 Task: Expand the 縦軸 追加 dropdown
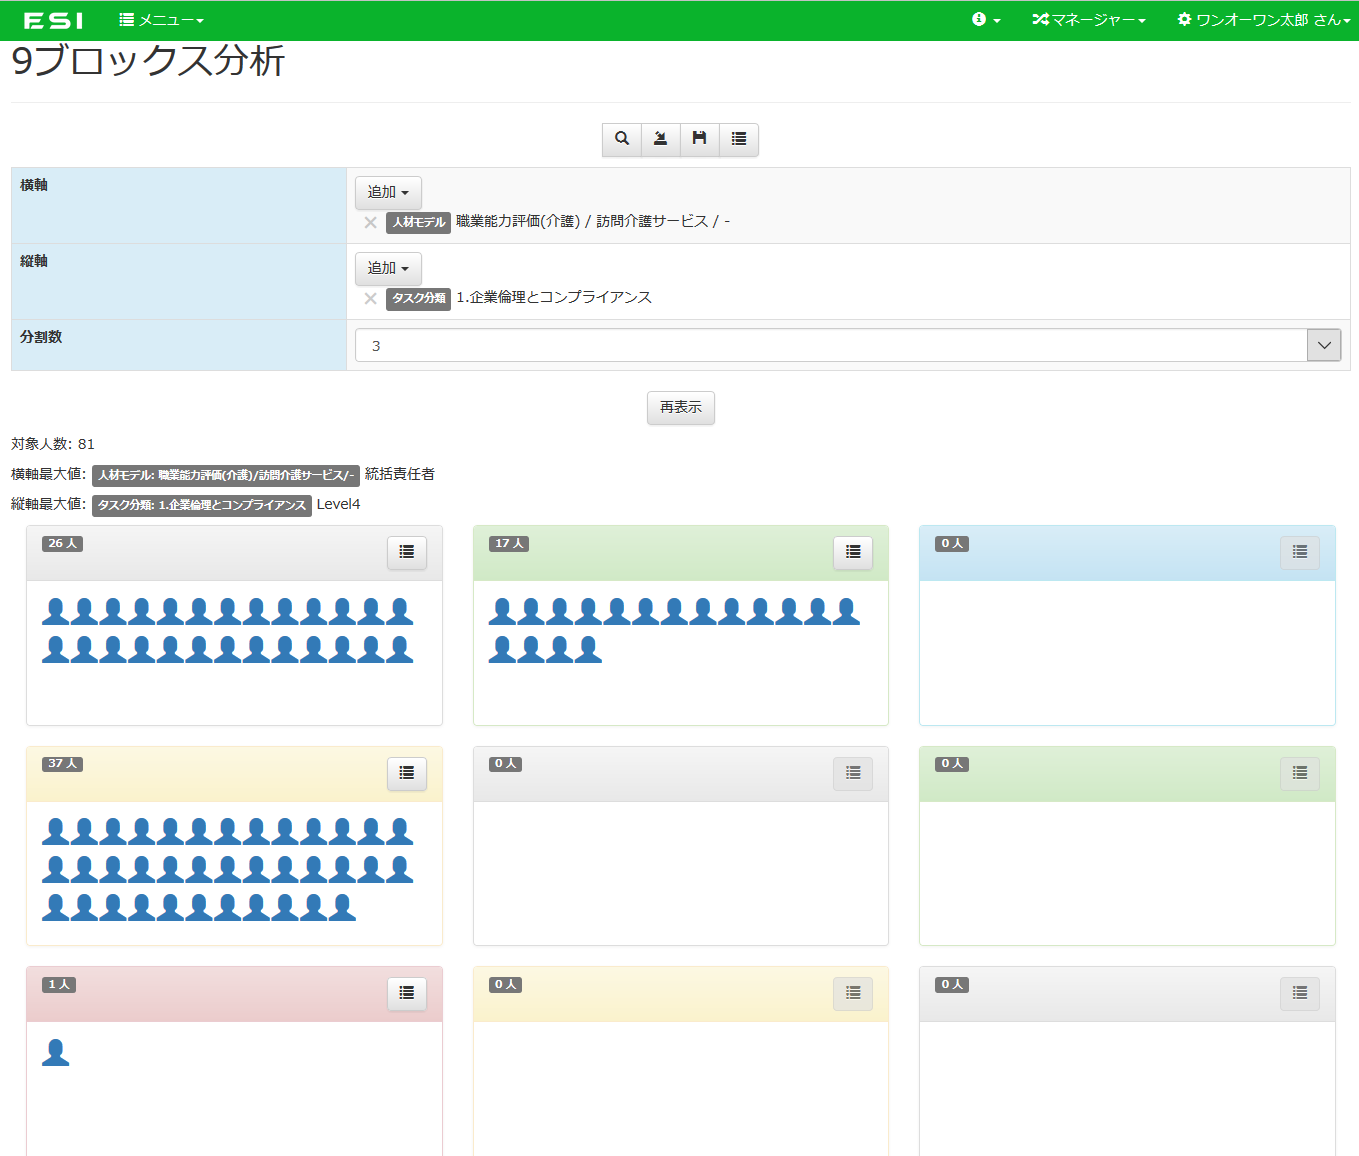388,268
